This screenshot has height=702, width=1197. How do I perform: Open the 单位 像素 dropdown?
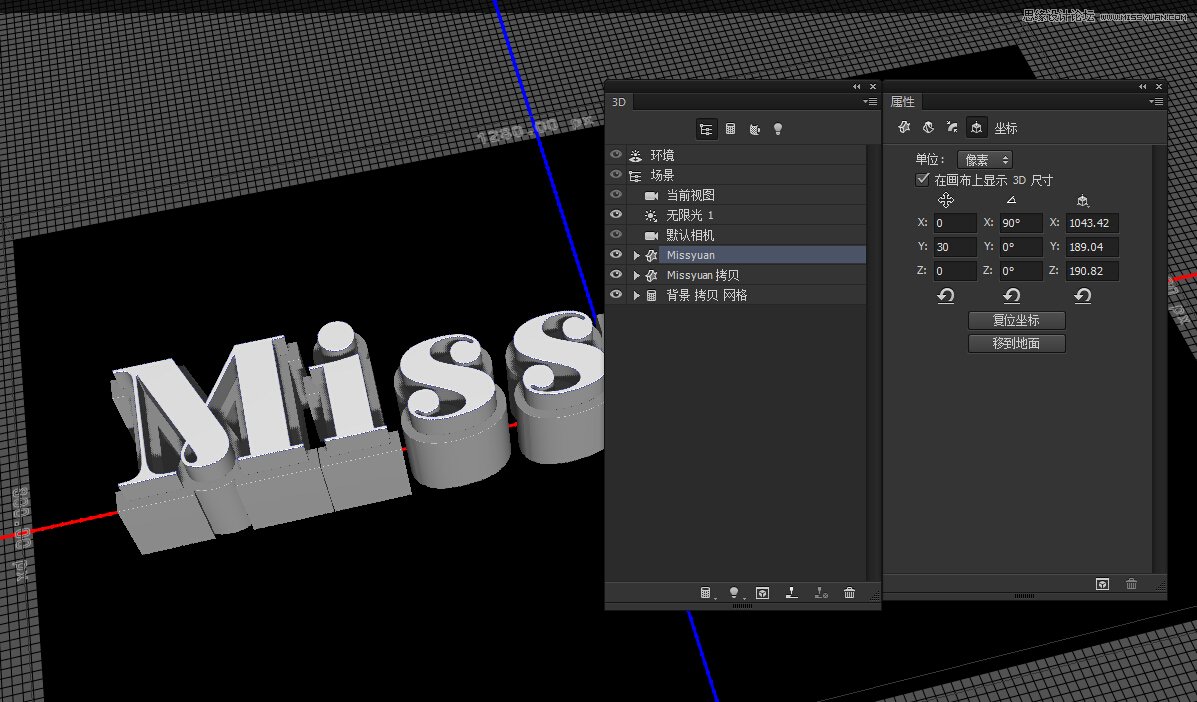983,158
